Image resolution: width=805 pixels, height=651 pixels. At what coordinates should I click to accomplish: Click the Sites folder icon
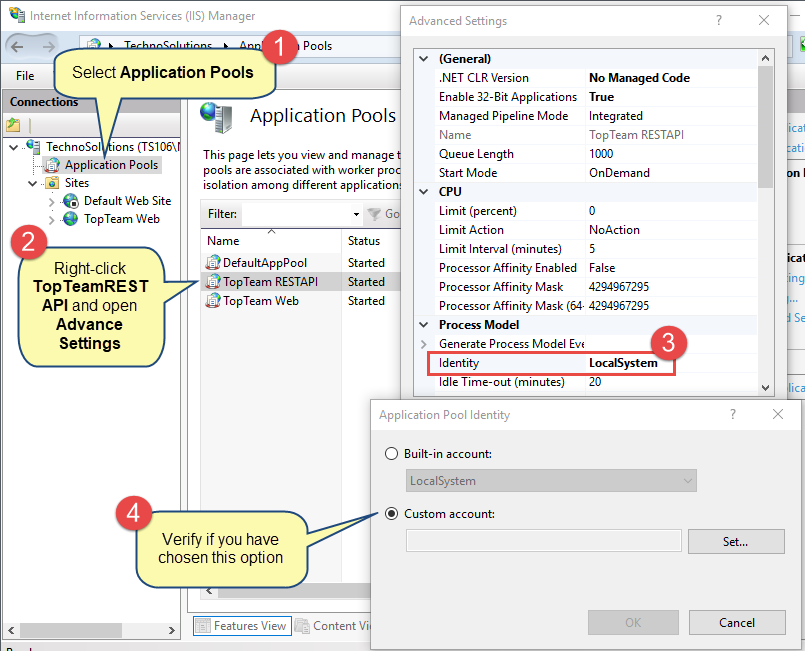pos(52,183)
